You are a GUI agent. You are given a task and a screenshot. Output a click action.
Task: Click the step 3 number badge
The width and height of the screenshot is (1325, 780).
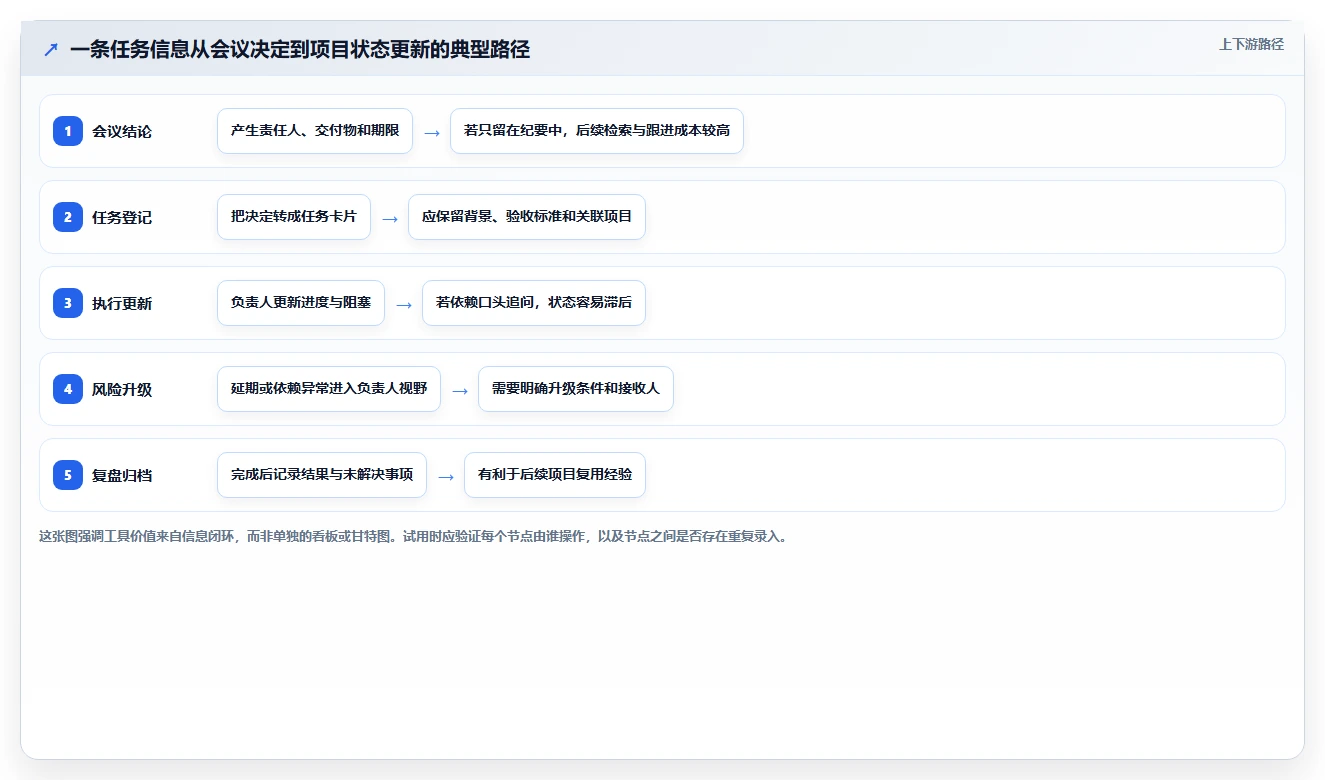click(68, 303)
